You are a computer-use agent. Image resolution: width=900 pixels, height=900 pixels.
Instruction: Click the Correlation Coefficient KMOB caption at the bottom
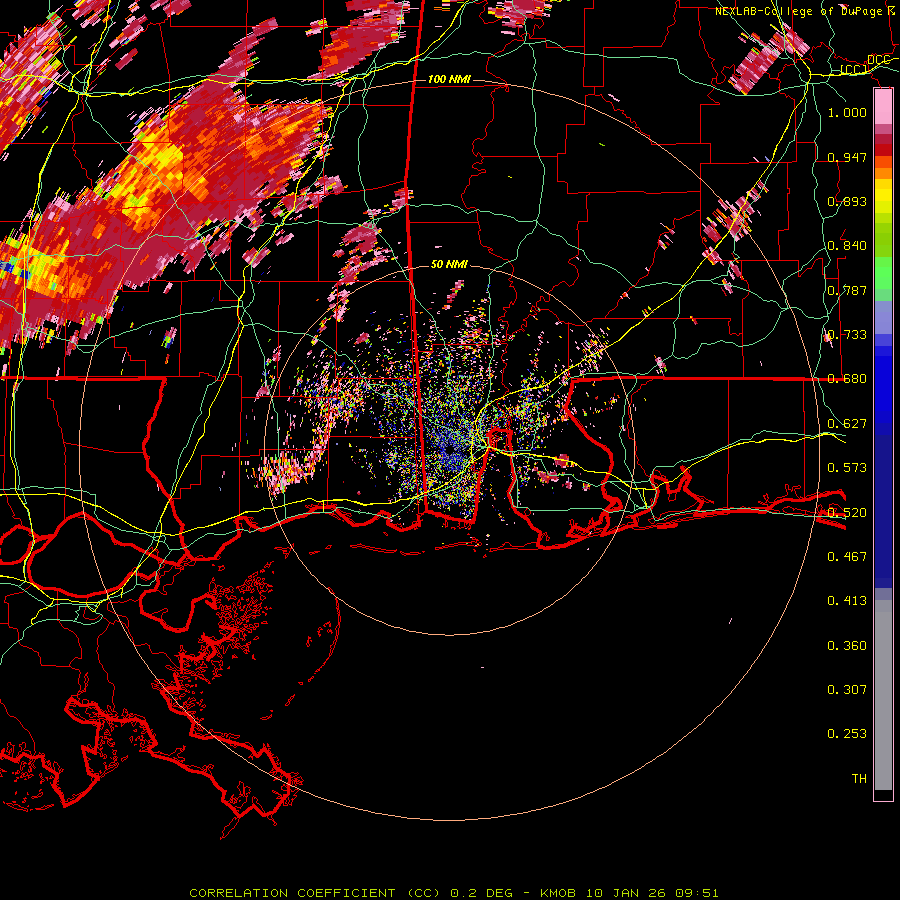453,893
